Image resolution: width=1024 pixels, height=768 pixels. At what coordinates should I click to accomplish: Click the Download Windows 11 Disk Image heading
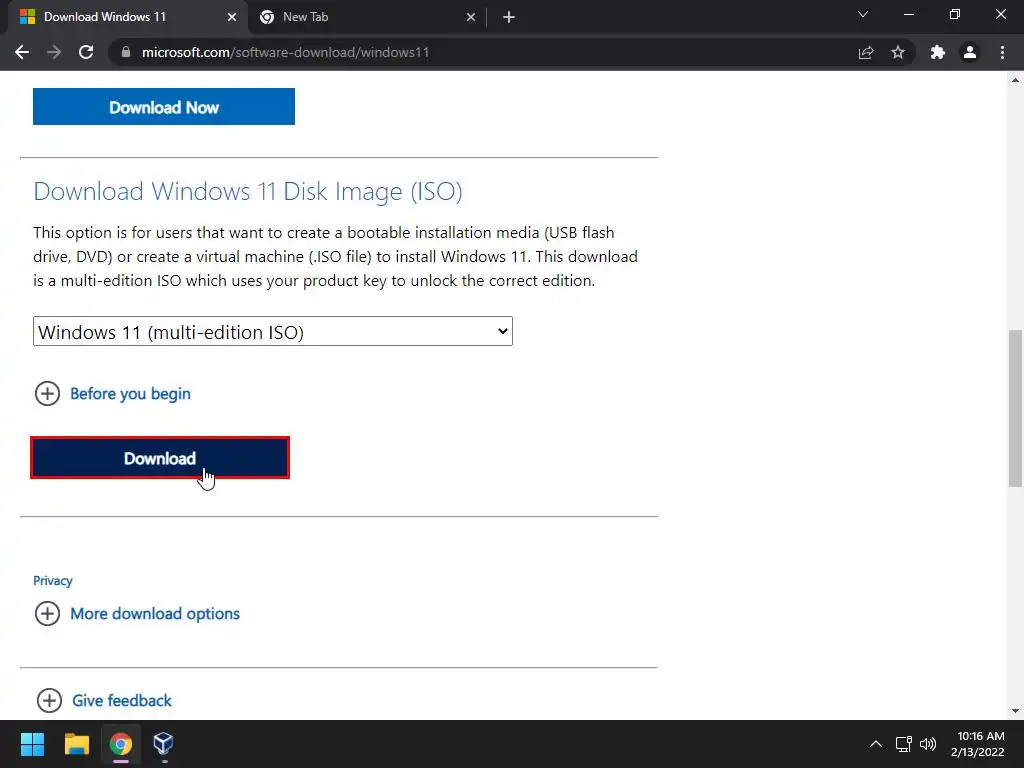click(x=248, y=191)
